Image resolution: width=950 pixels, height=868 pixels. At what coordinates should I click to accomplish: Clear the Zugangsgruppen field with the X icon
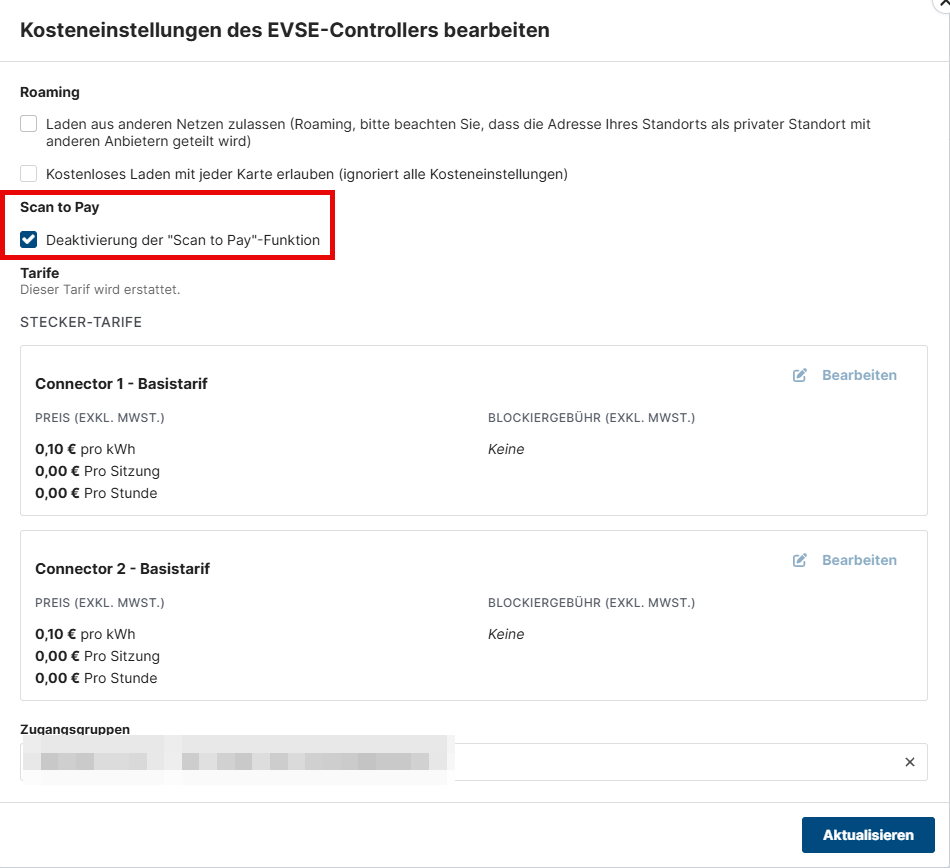pyautogui.click(x=910, y=762)
